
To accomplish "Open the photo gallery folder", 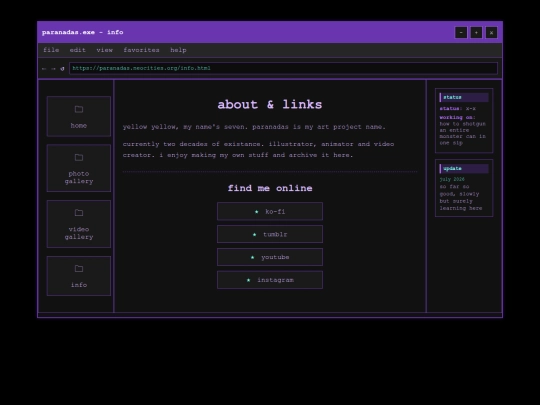I will pyautogui.click(x=79, y=168).
